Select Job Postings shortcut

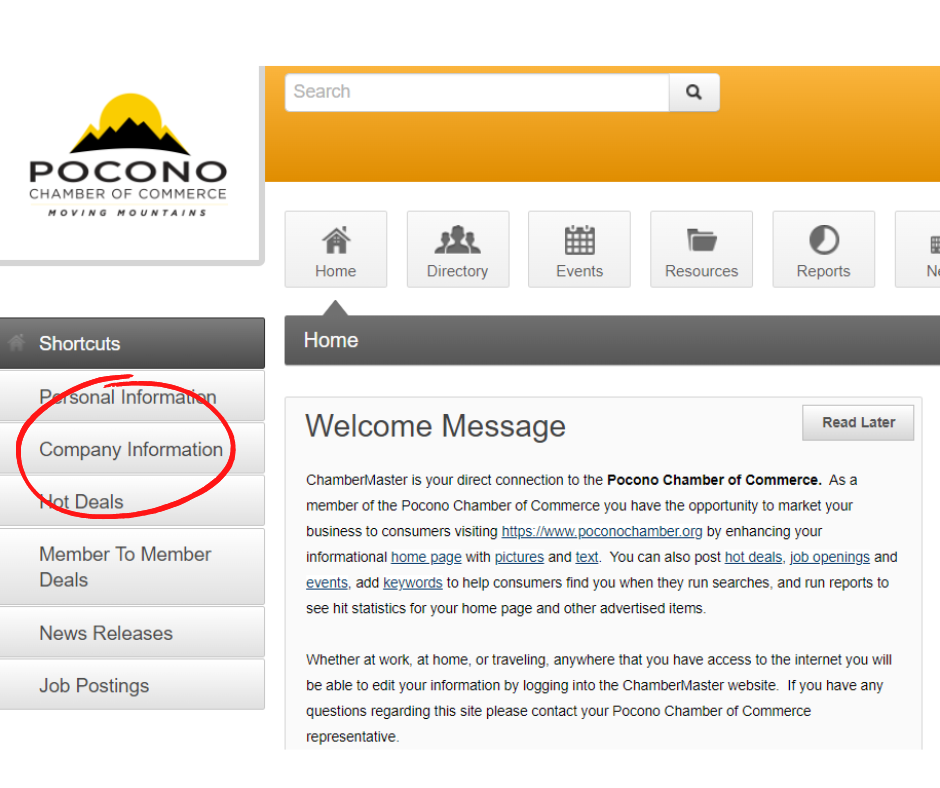(94, 685)
